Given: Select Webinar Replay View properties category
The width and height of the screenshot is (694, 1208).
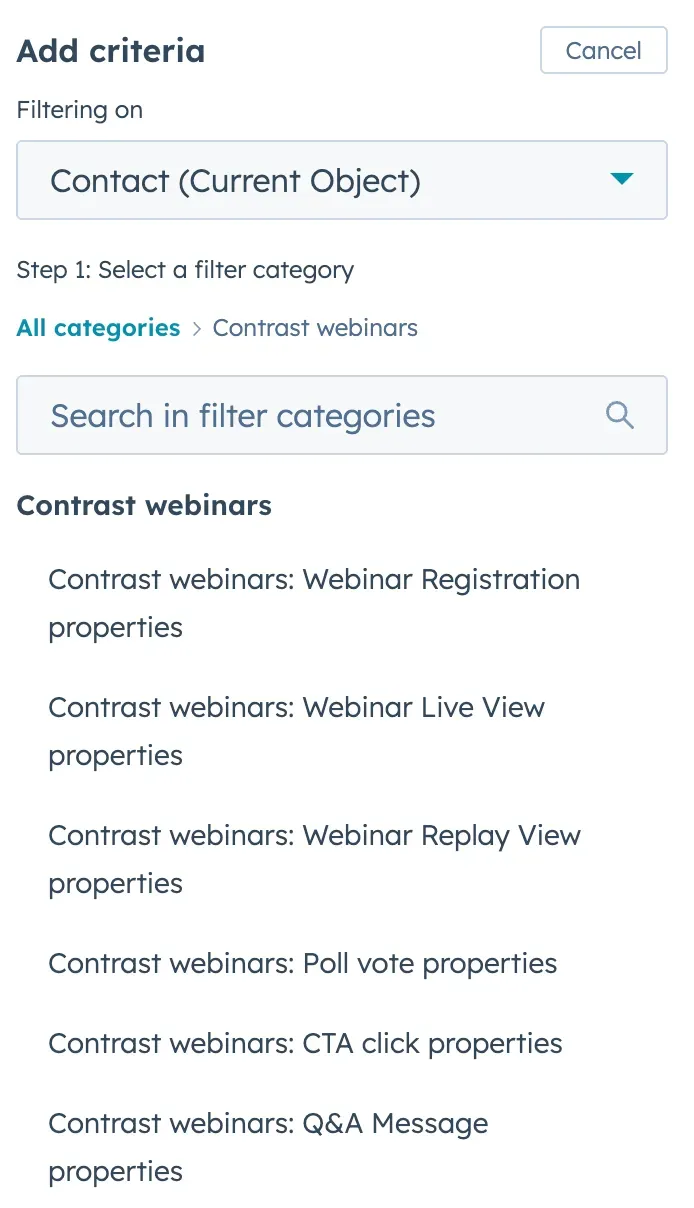Looking at the screenshot, I should click(314, 859).
